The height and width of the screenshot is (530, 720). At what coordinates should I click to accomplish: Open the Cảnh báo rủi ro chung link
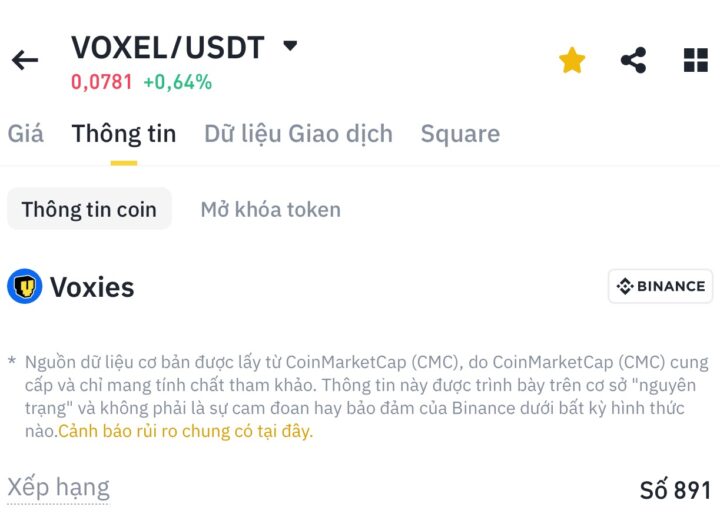[x=186, y=431]
